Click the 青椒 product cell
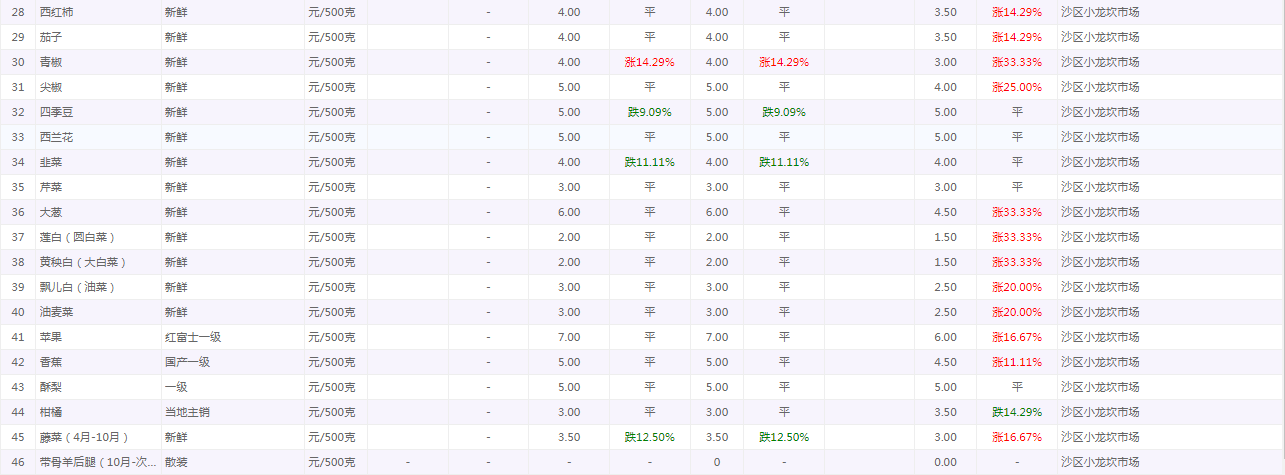The width and height of the screenshot is (1285, 475). click(x=50, y=62)
